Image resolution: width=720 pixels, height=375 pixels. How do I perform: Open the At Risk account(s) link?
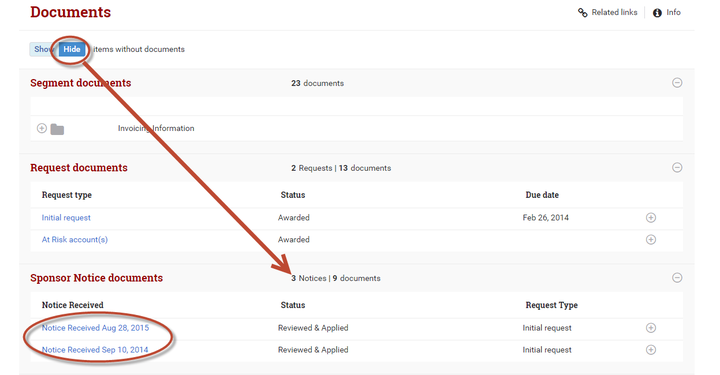coord(74,240)
